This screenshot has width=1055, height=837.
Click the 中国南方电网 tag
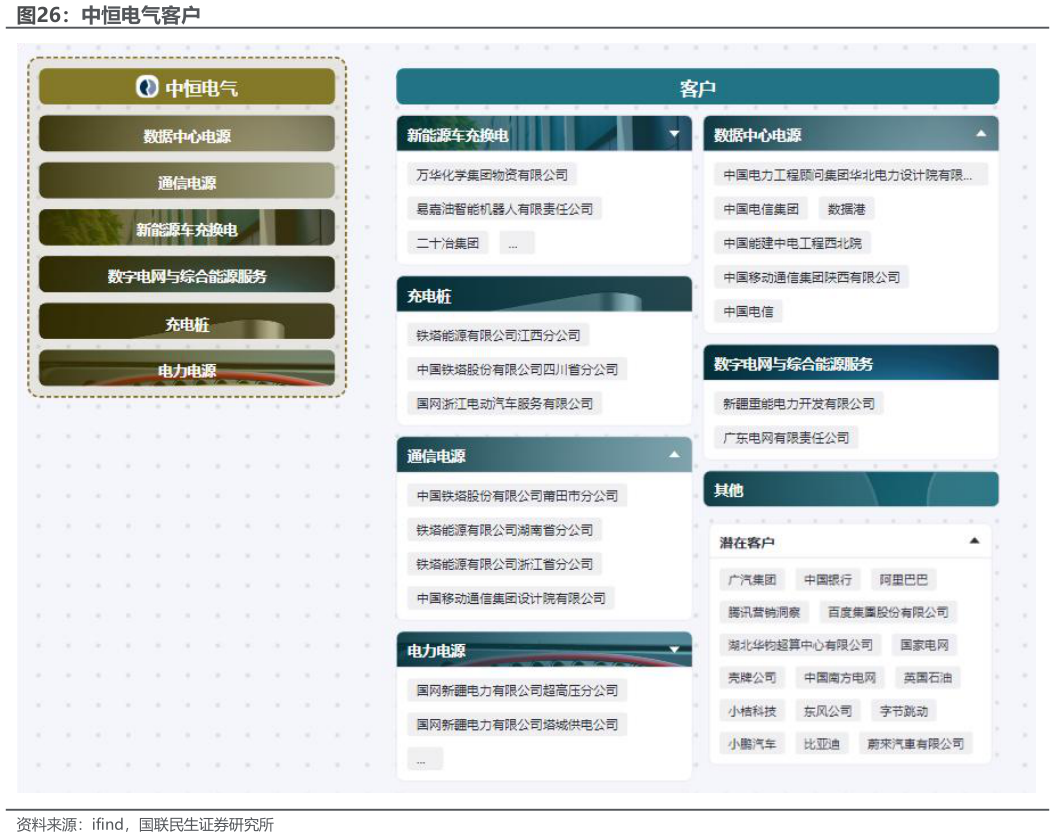click(x=840, y=678)
